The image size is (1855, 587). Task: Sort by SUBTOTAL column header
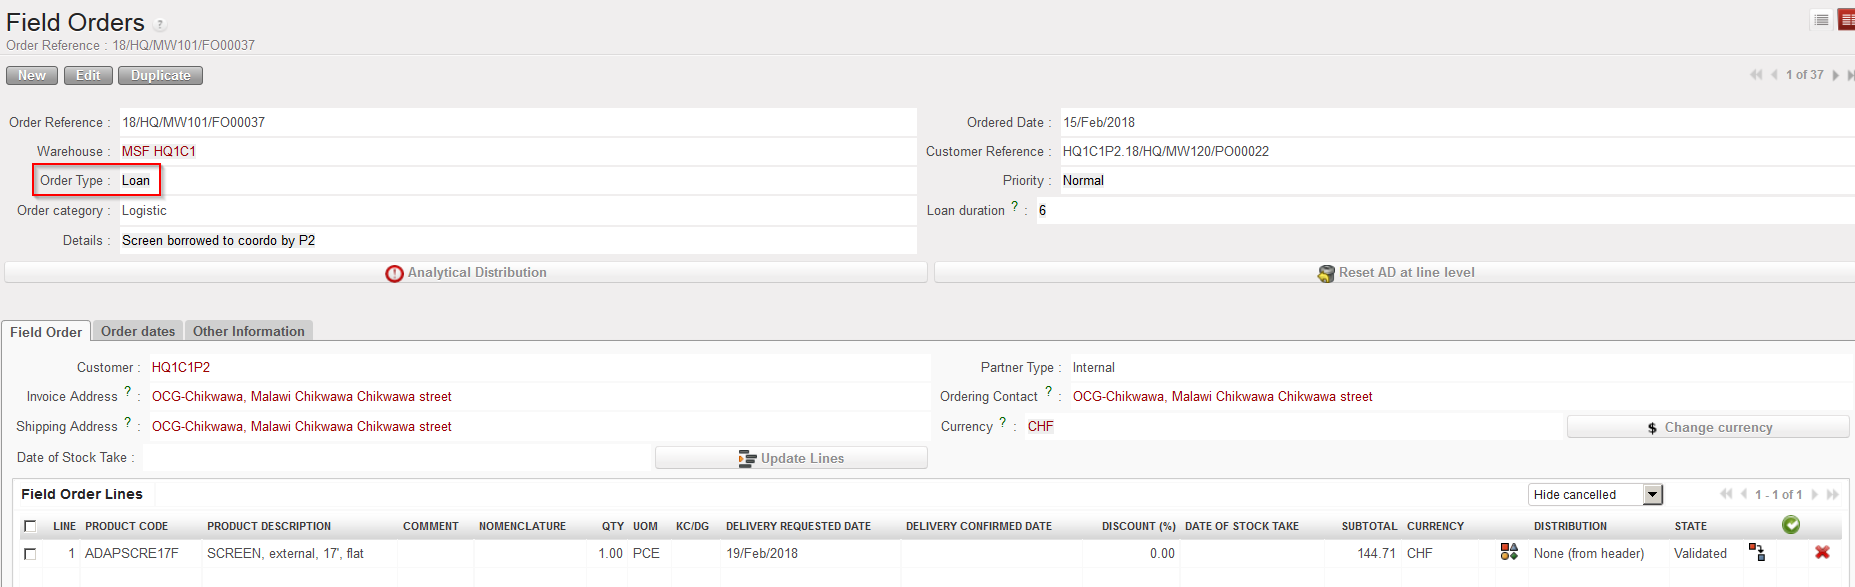[x=1369, y=526]
